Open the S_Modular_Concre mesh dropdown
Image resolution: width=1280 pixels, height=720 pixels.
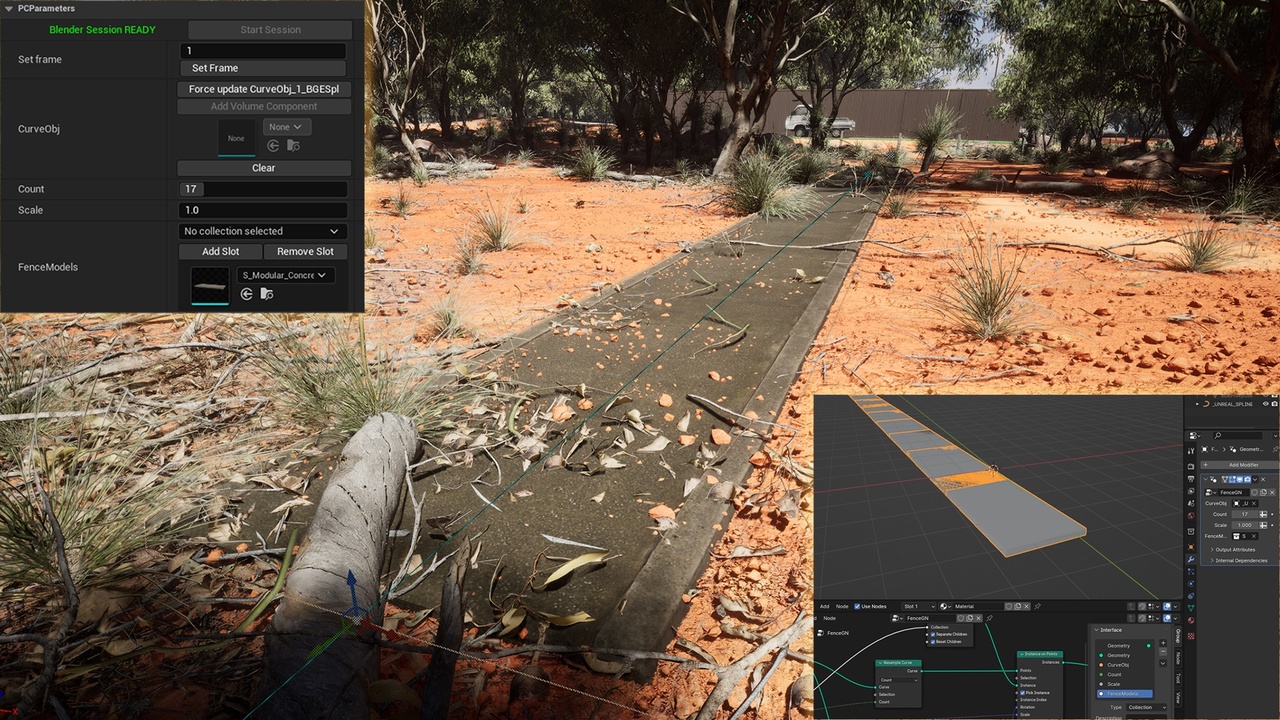[285, 275]
